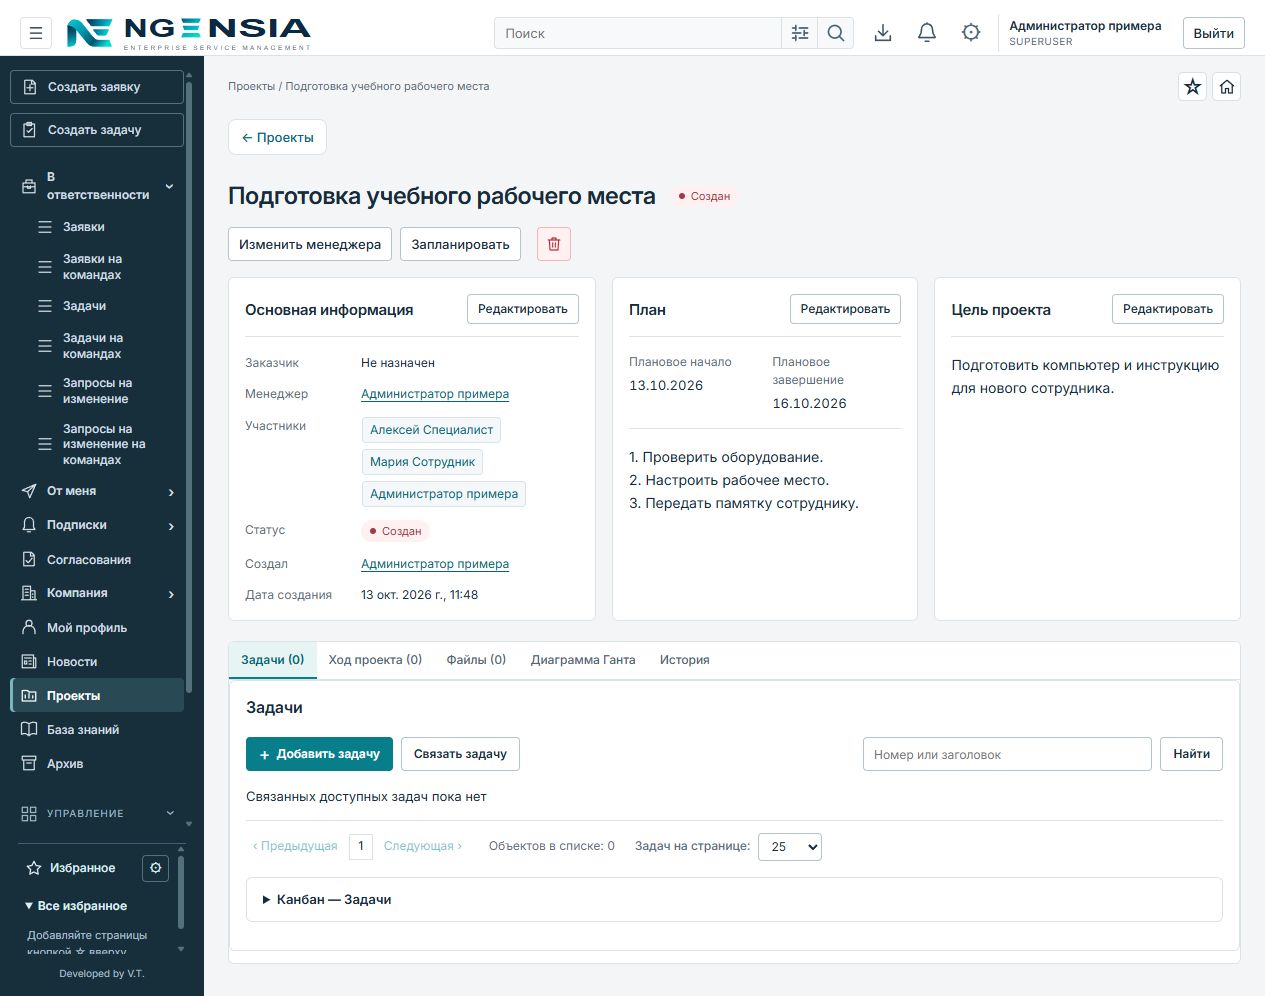Switch to the Ход проекта (0) tab

[375, 660]
